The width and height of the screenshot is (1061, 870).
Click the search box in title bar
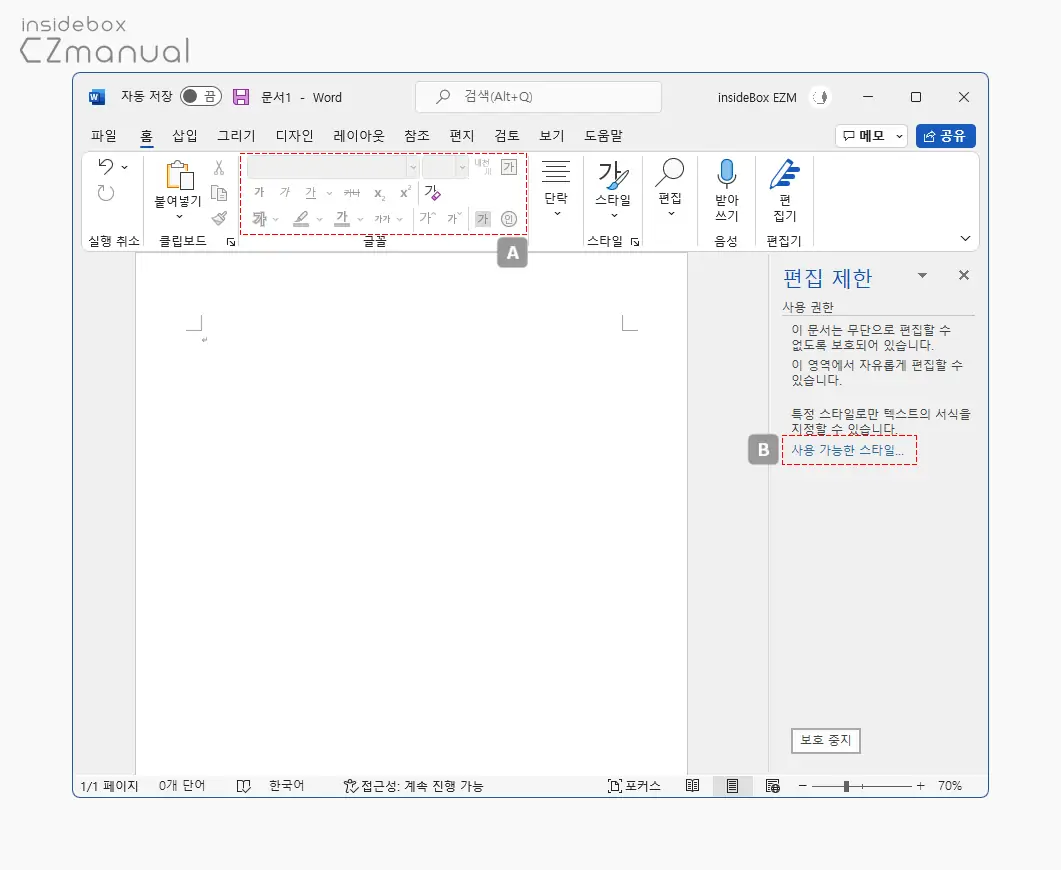point(538,97)
